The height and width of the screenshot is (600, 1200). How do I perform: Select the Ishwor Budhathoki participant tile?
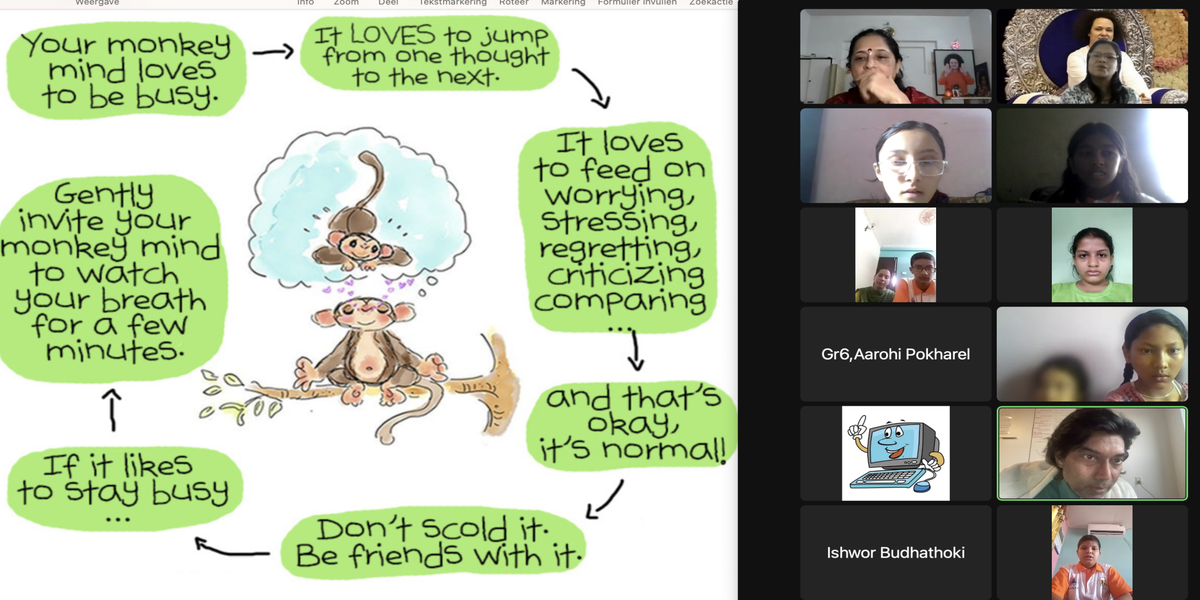896,552
